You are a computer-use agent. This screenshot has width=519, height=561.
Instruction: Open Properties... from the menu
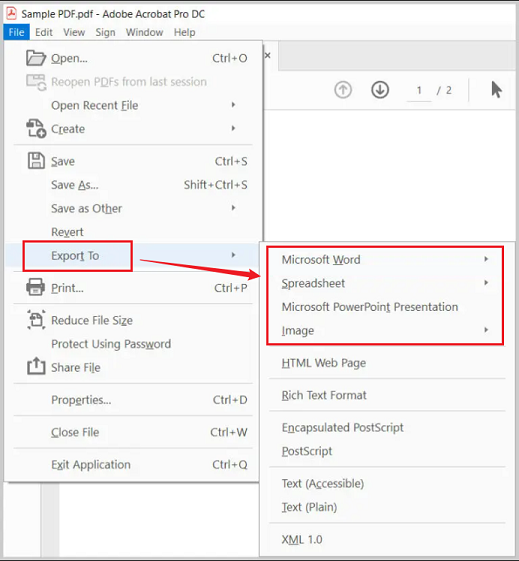pos(133,400)
